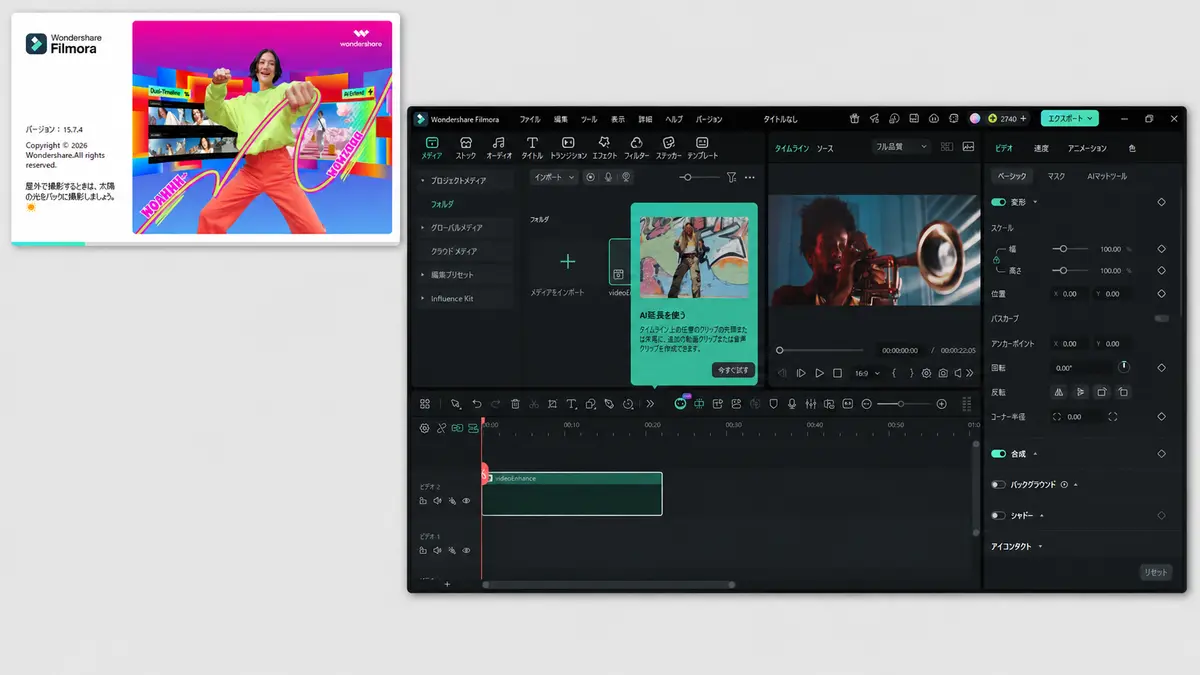Open the three-dot more options in media panel

[750, 177]
